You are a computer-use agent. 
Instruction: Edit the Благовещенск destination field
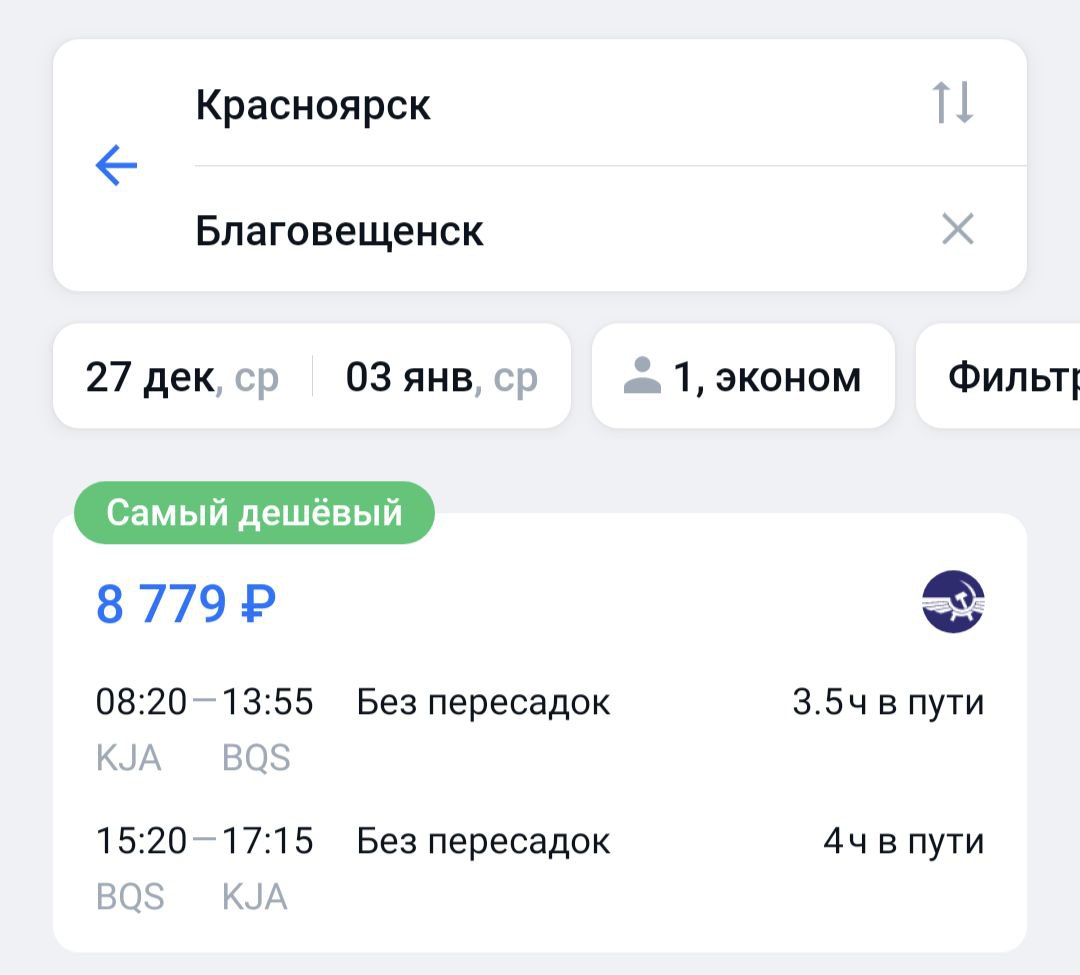[x=339, y=231]
